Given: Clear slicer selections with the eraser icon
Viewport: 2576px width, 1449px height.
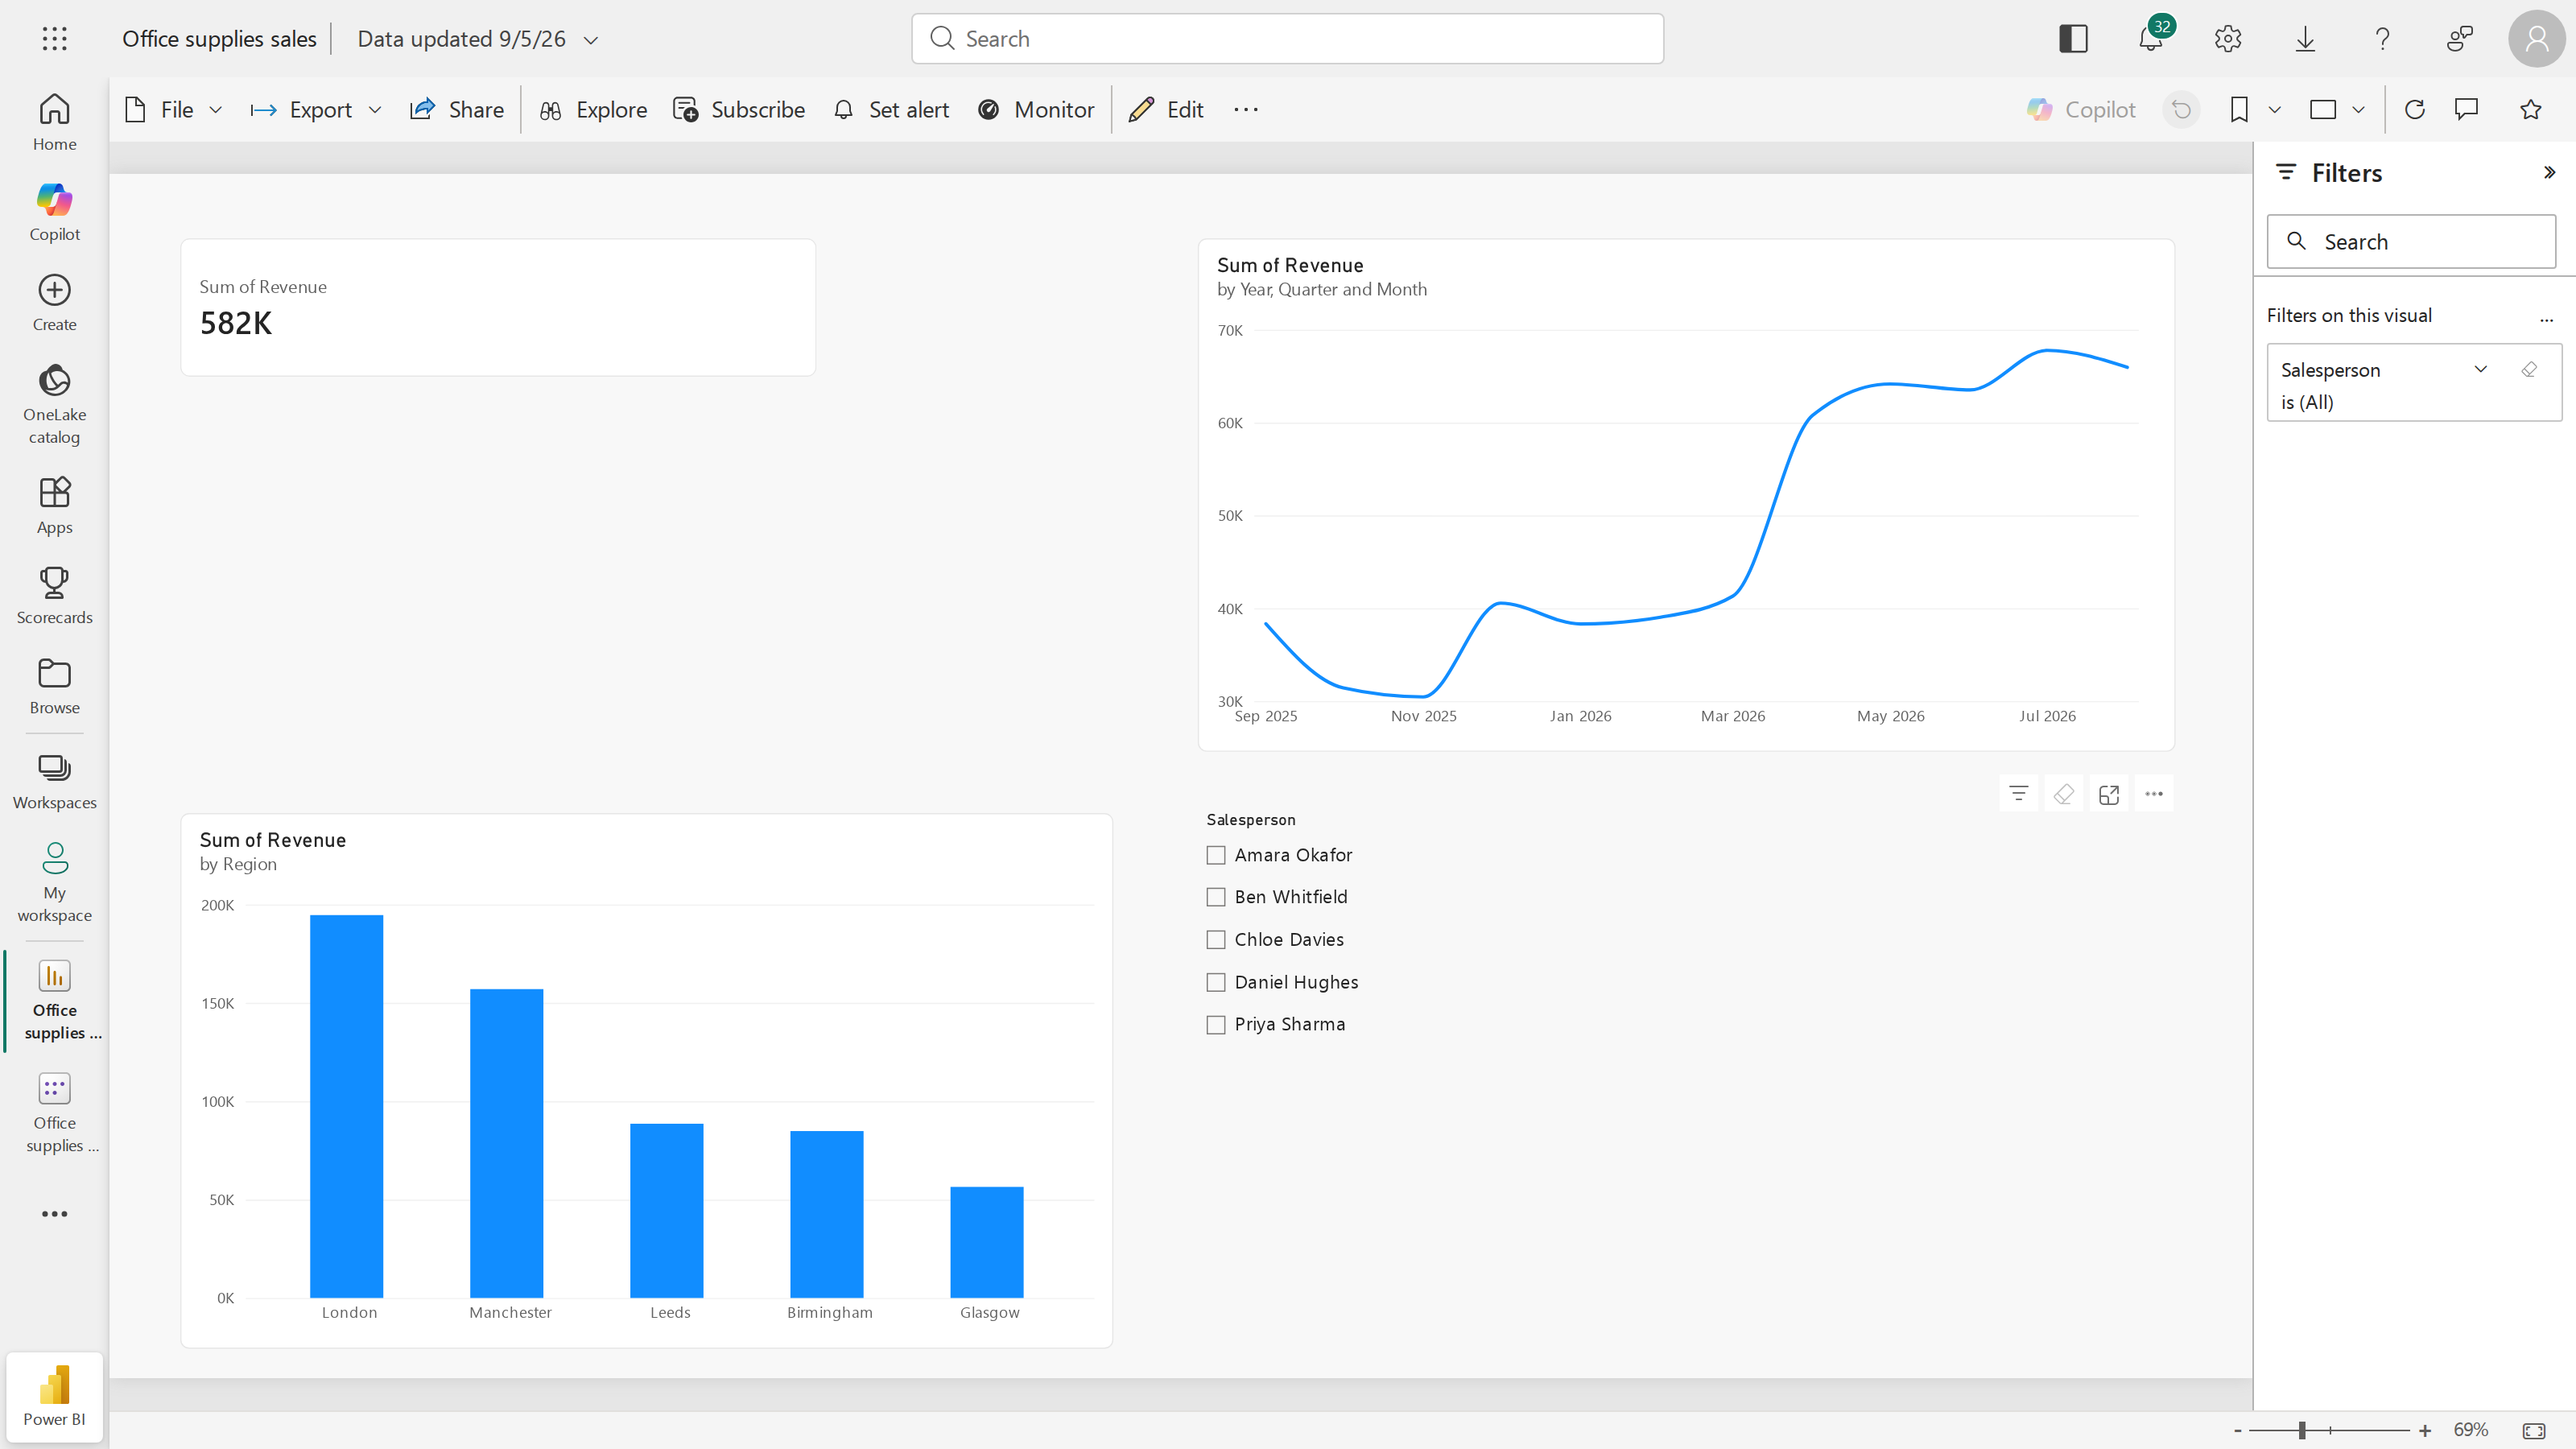Looking at the screenshot, I should click(2063, 794).
